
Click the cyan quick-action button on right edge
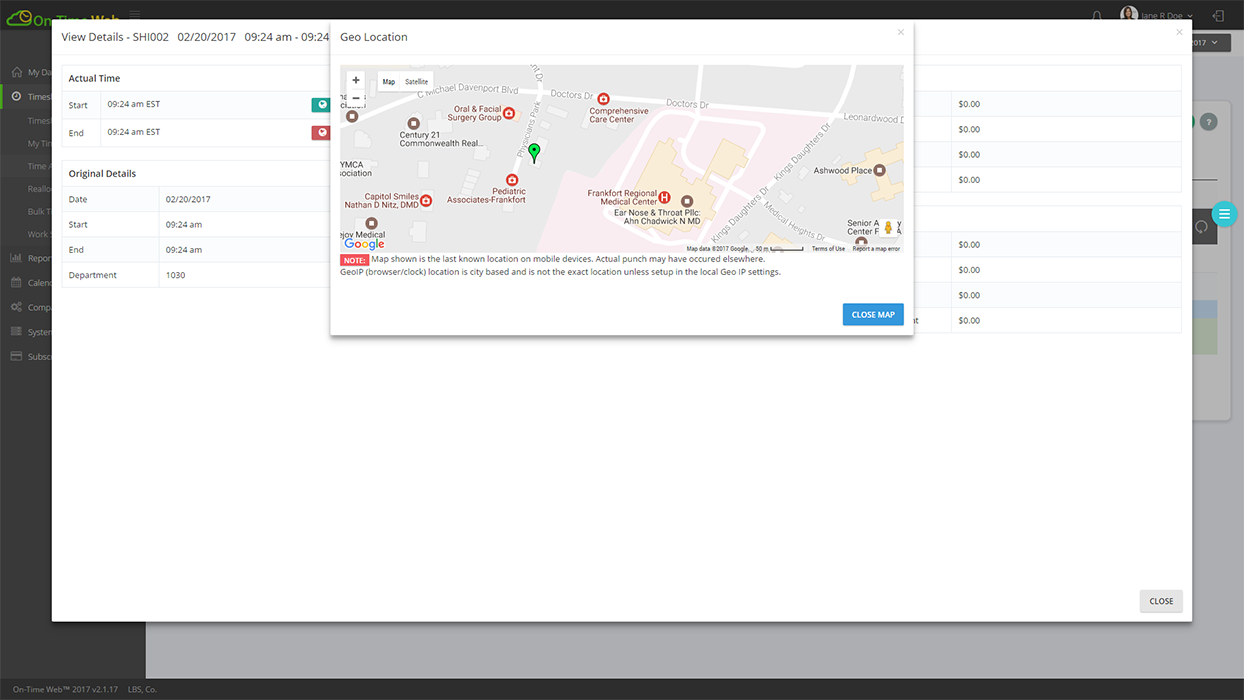(x=1224, y=213)
